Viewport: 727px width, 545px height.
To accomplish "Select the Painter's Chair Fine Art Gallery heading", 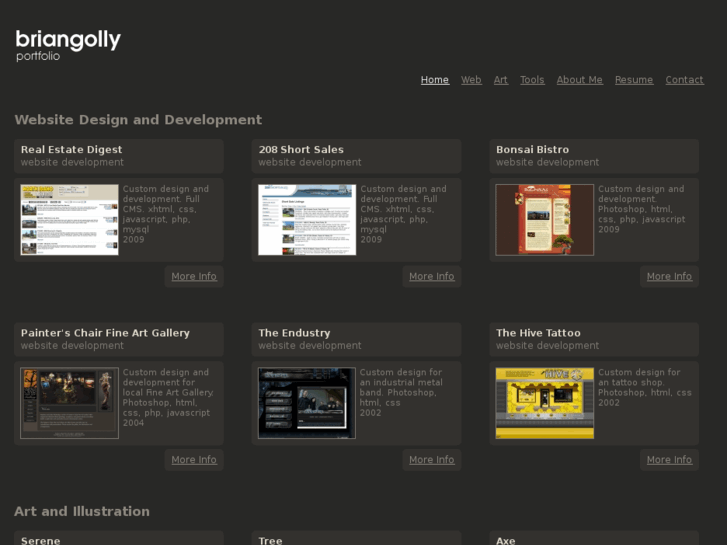I will coord(105,333).
